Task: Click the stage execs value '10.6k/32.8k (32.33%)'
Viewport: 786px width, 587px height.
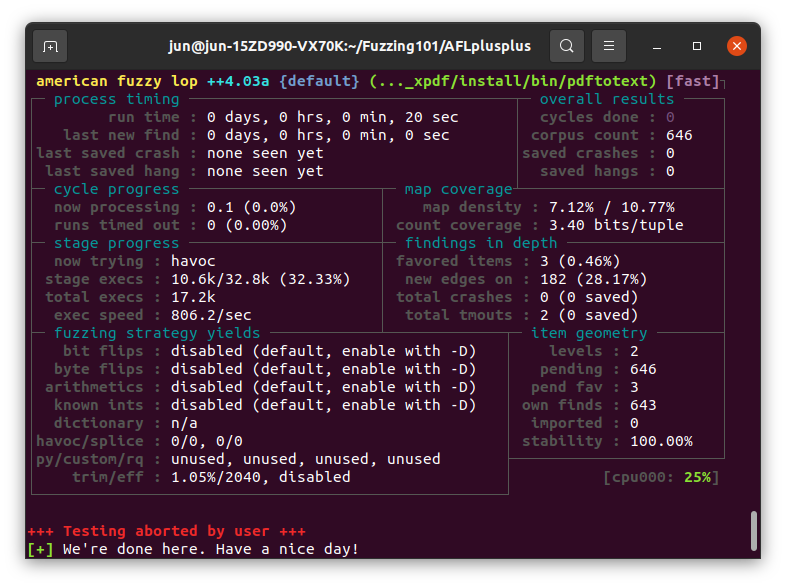Action: coord(261,280)
